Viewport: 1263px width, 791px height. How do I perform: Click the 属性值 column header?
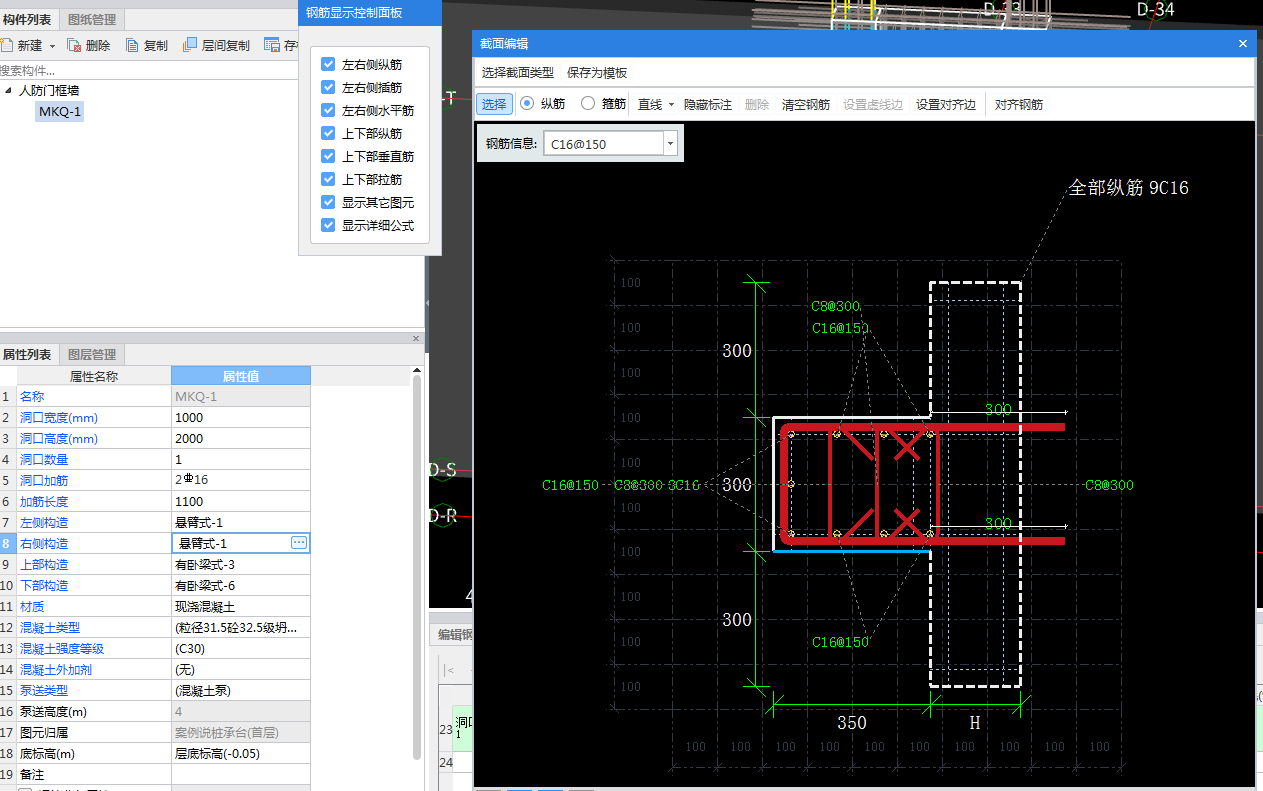241,376
